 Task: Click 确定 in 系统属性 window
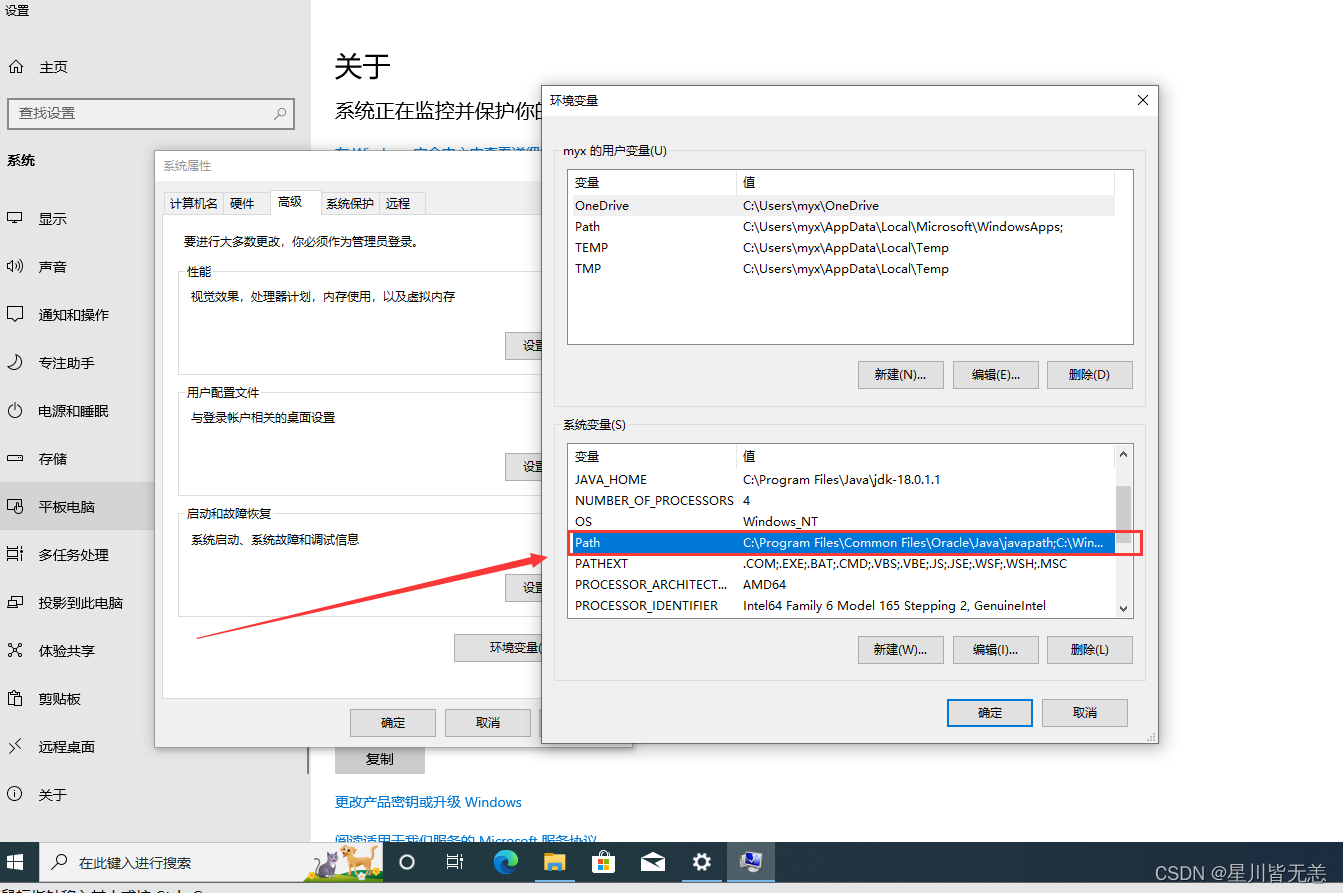click(393, 723)
